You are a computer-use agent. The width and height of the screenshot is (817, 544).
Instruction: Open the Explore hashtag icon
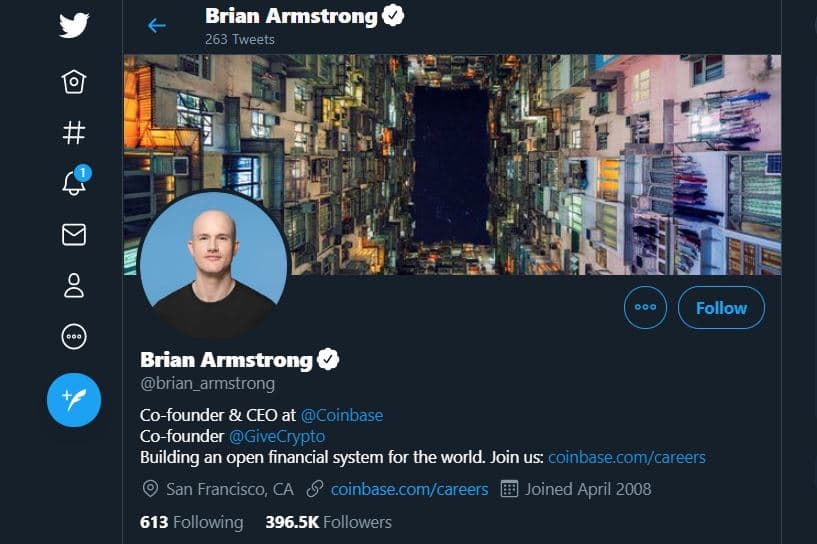73,132
